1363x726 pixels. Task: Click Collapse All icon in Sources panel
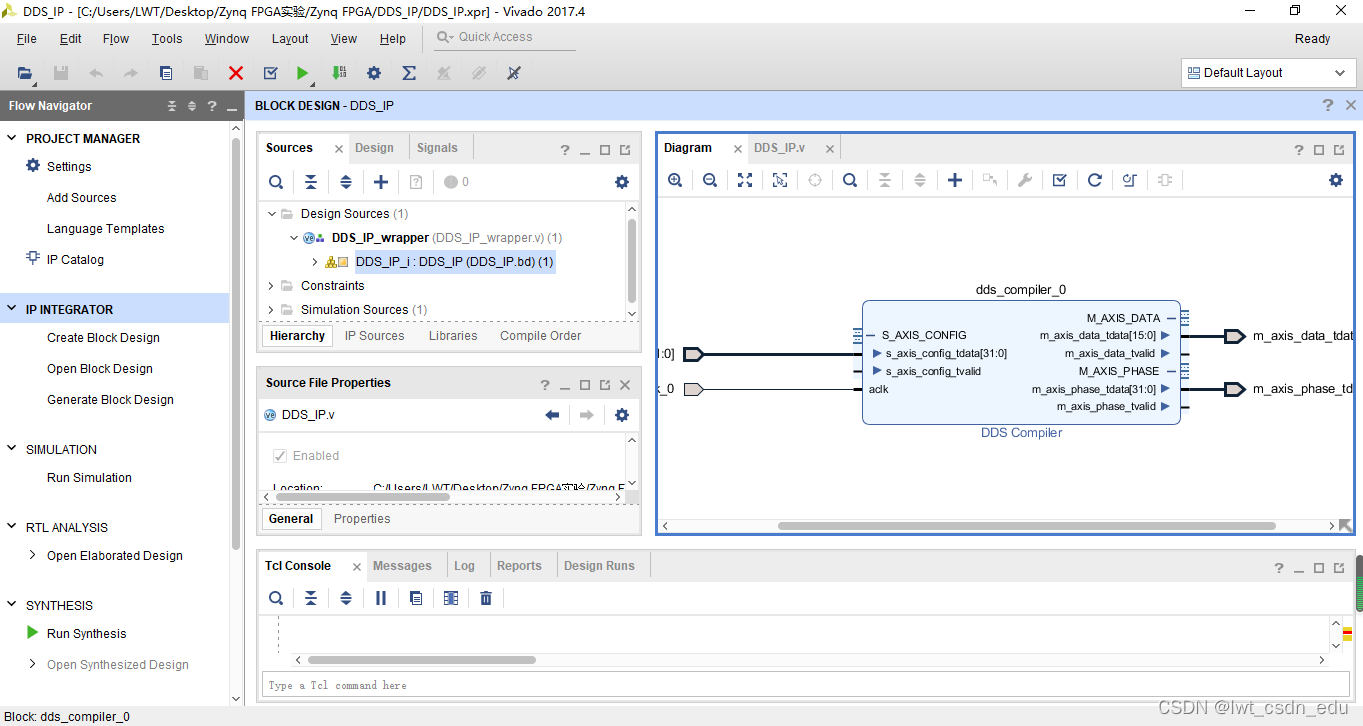pyautogui.click(x=311, y=182)
